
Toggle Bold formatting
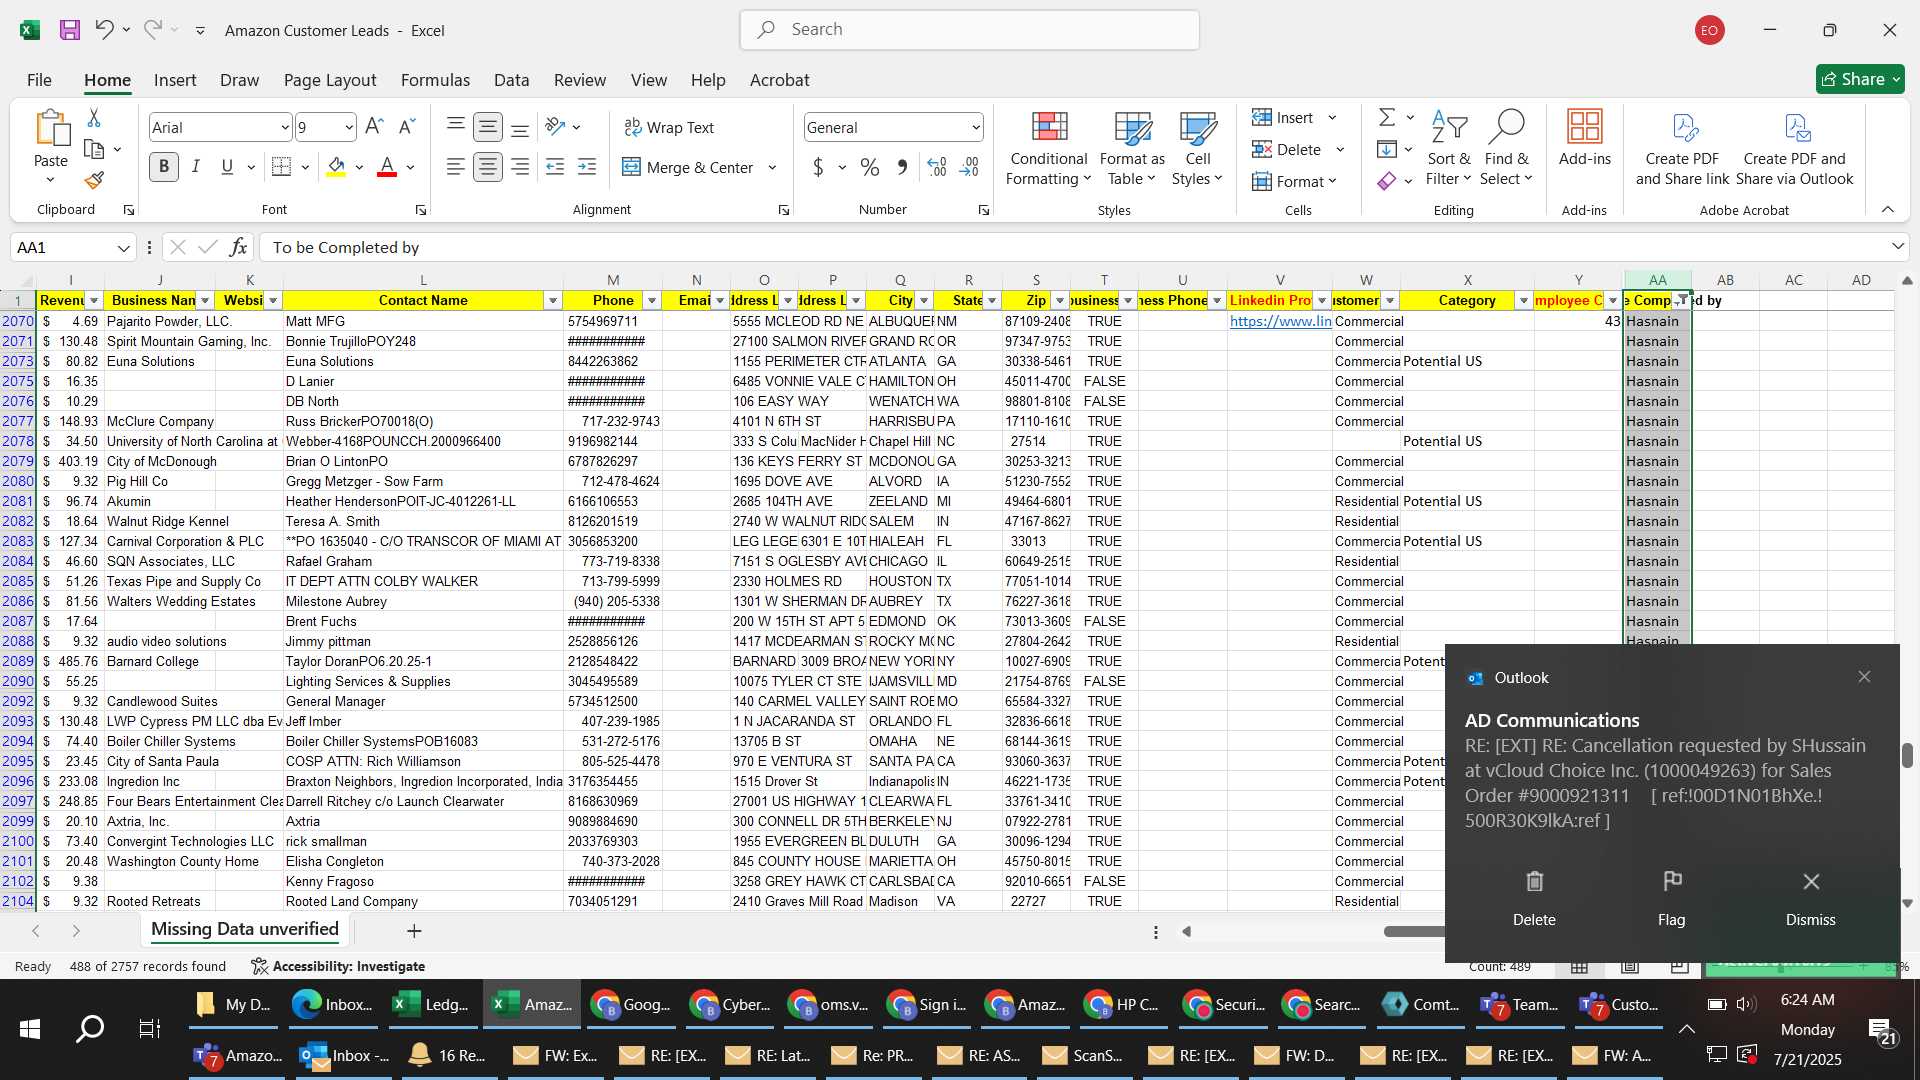(164, 167)
